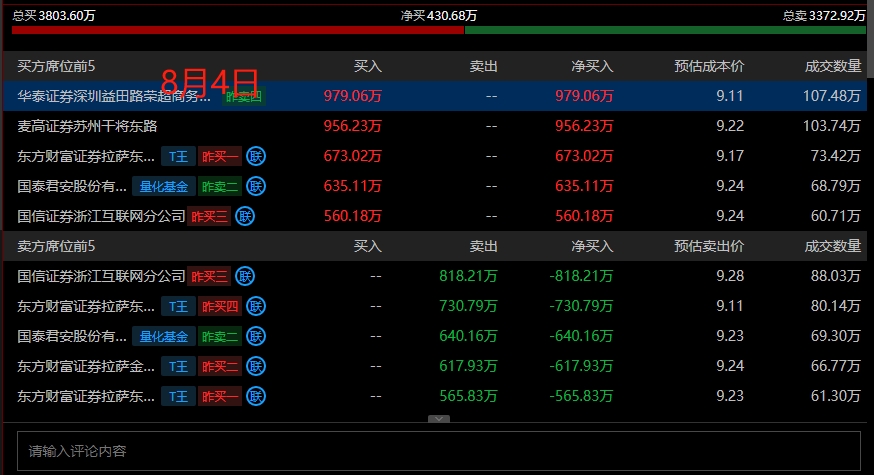Click 昨买二 tag in the 617.93万 seller row

pyautogui.click(x=220, y=367)
